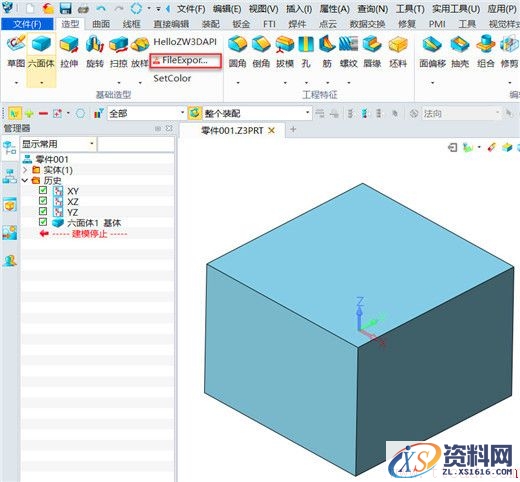Viewport: 520px width, 482px height.
Task: Apply the 圆角 fillet tool
Action: (x=237, y=52)
